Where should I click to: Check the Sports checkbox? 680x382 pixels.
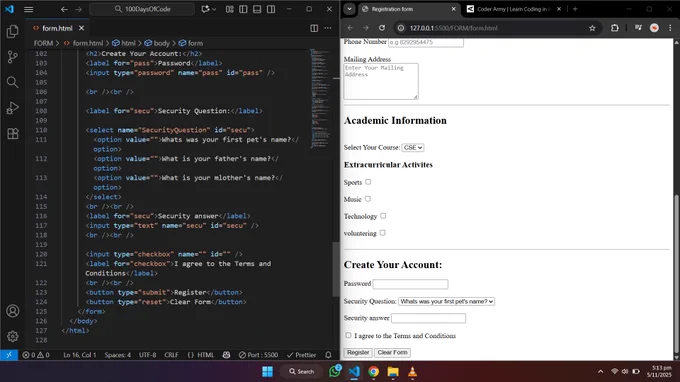click(x=368, y=182)
